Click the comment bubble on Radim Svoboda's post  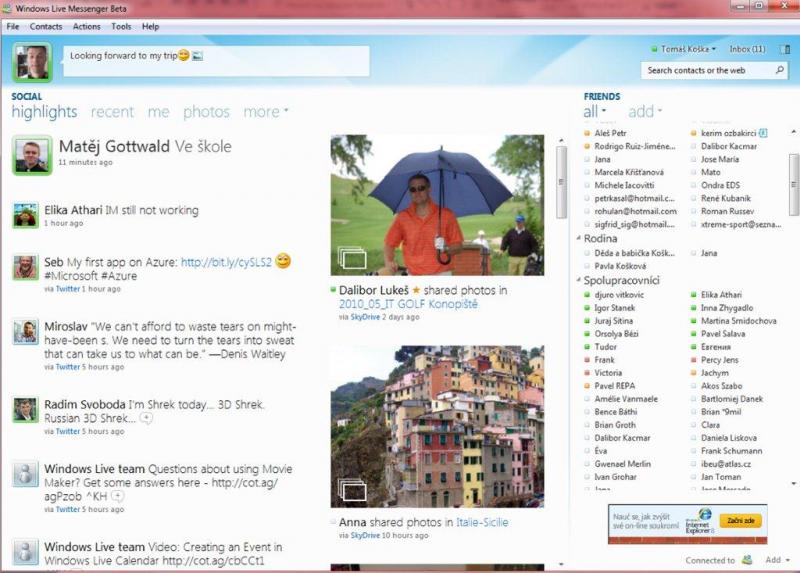tap(146, 418)
